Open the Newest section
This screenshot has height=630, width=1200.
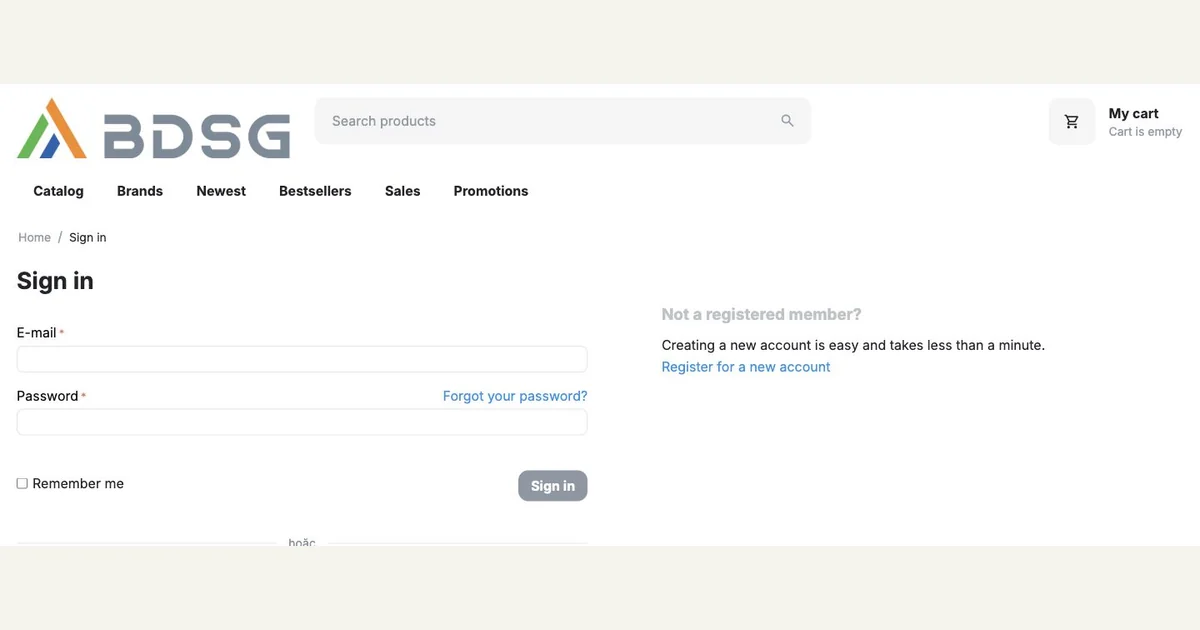click(221, 191)
